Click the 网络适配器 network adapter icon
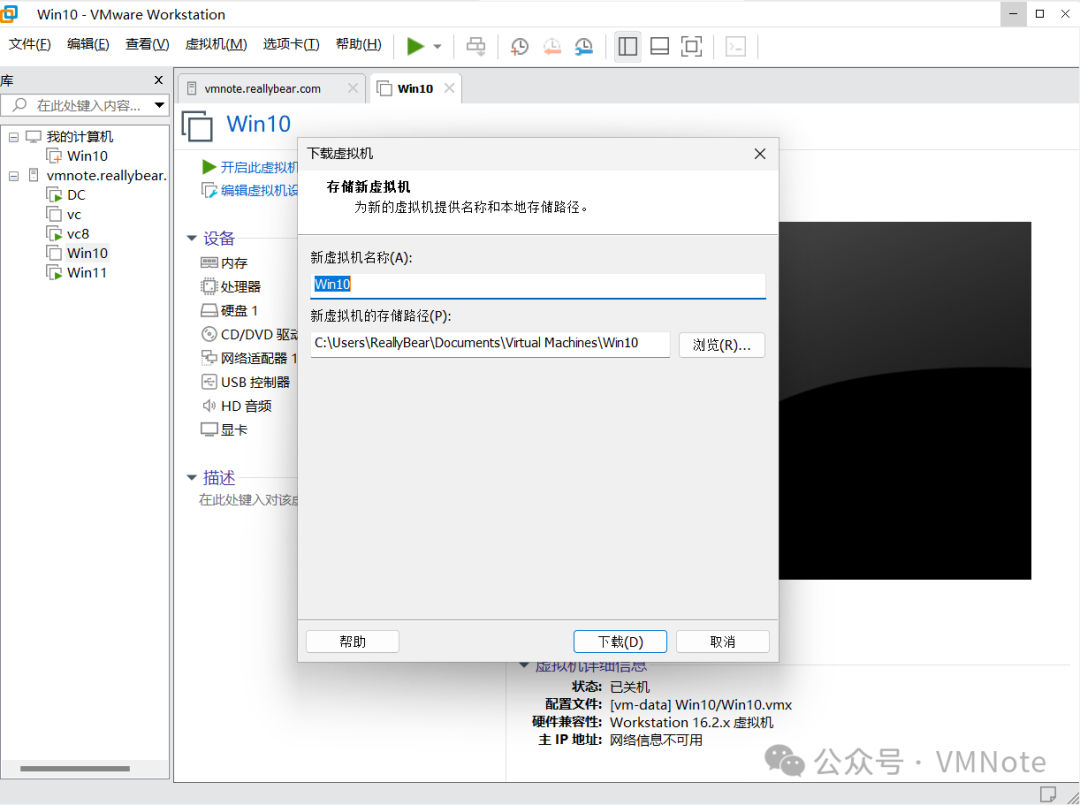This screenshot has height=805, width=1080. 209,358
